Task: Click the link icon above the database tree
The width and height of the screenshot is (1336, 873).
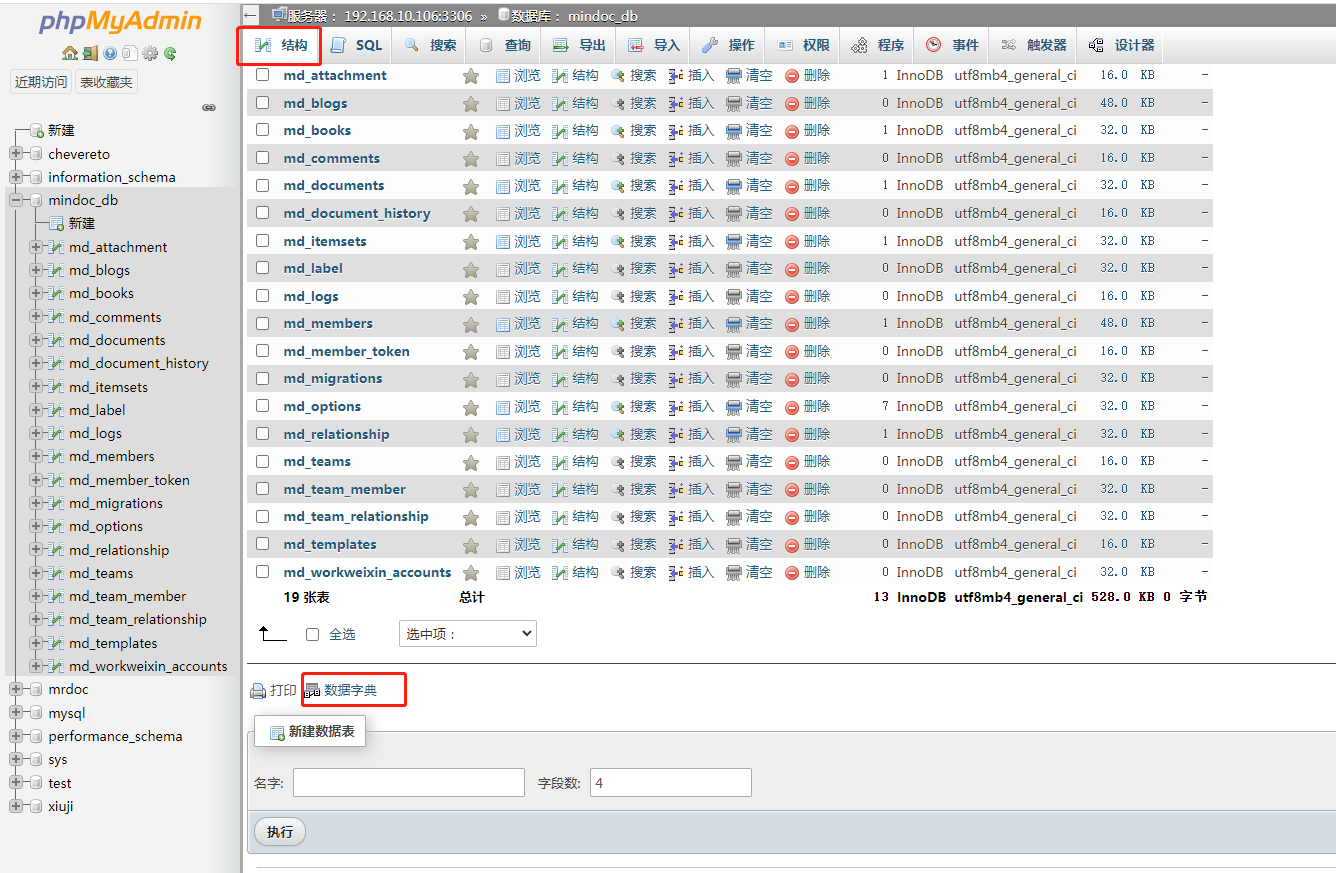Action: (209, 107)
